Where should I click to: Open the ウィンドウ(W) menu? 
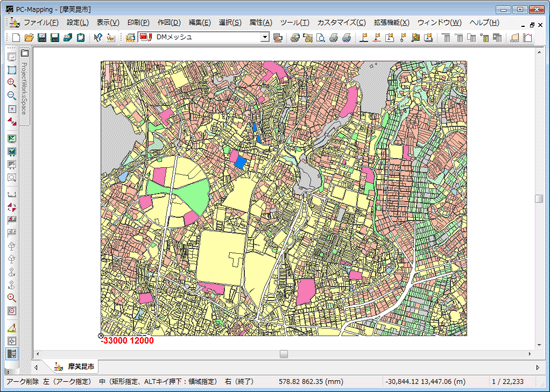(x=439, y=23)
